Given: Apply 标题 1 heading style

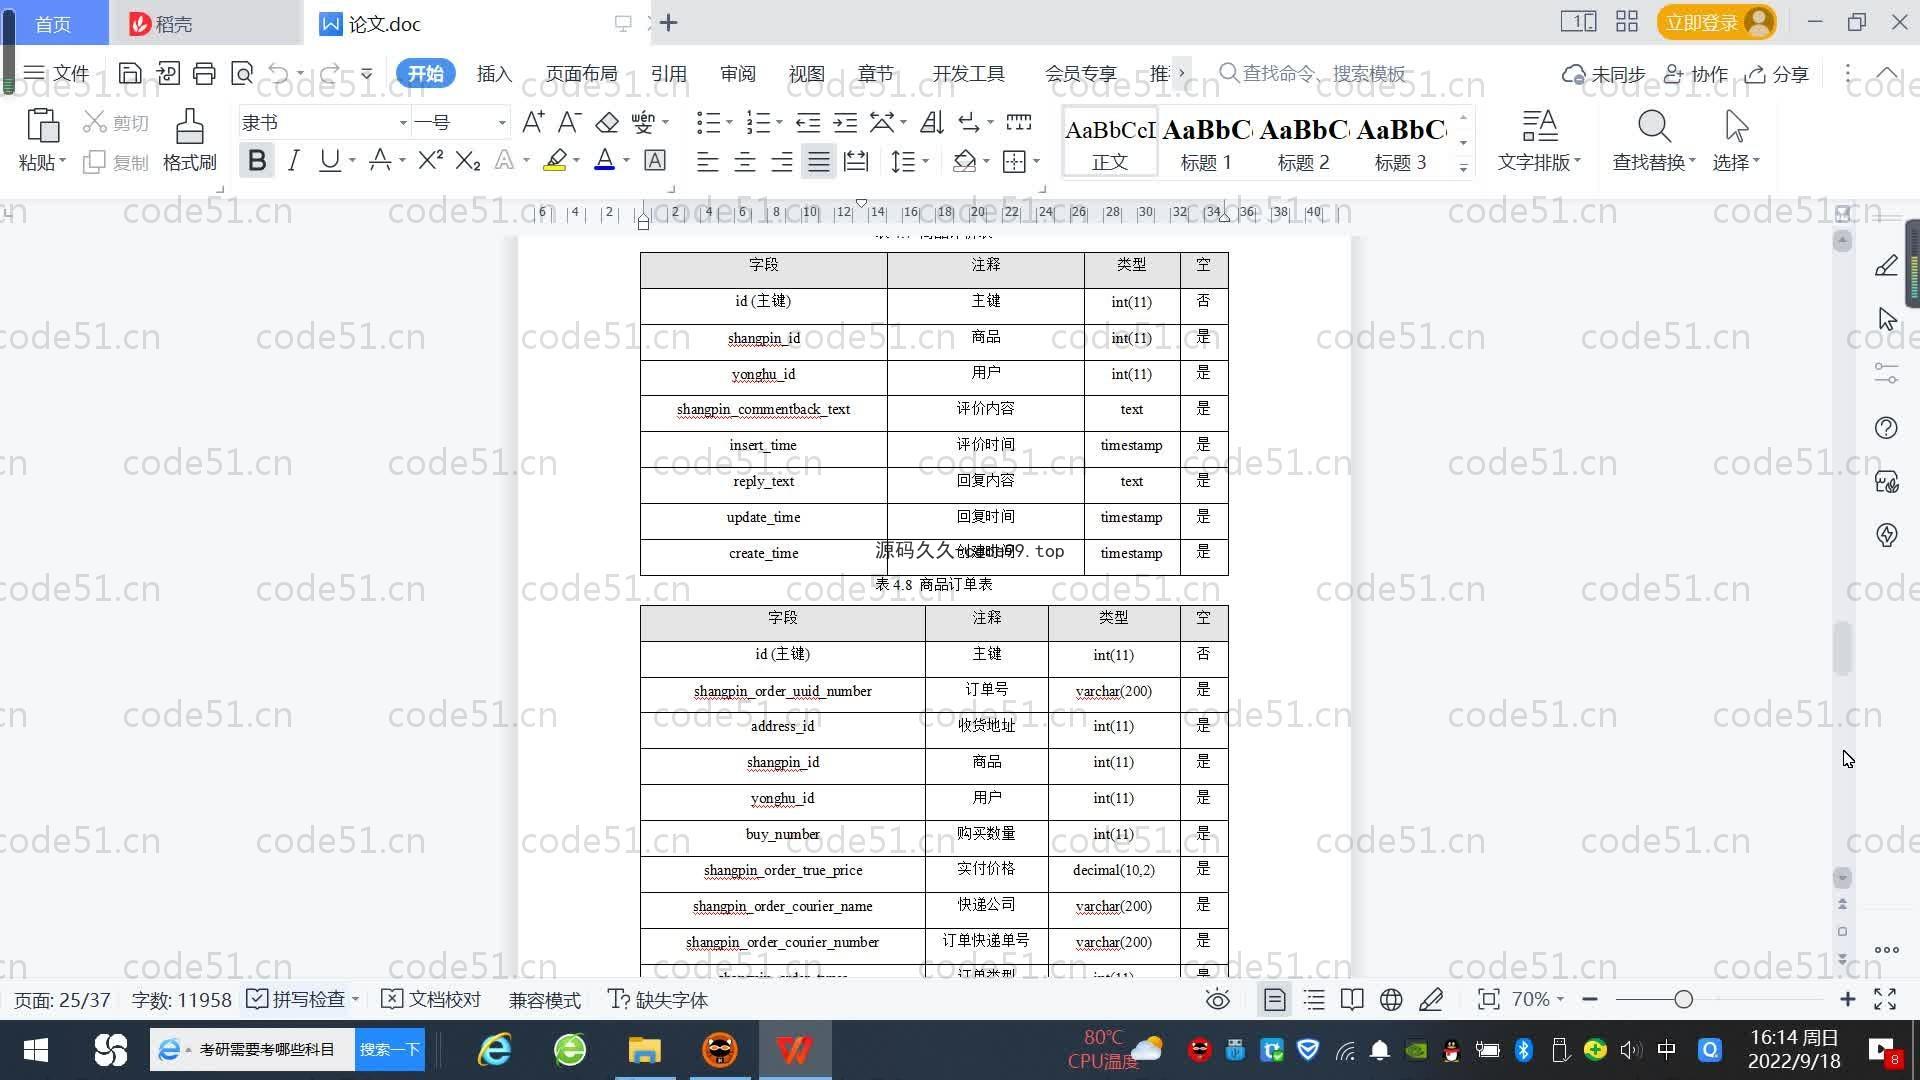Looking at the screenshot, I should [x=1206, y=143].
